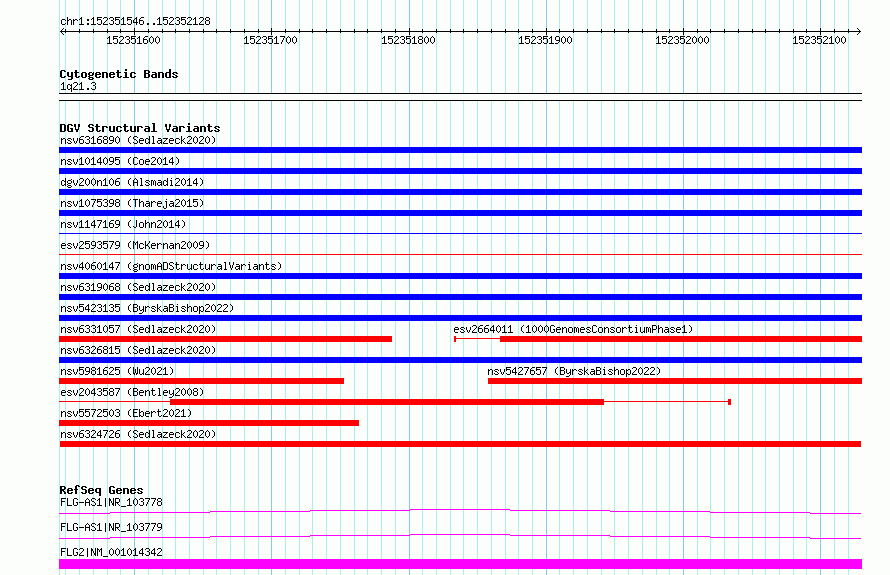Select the Cytogenetic Bands track title

[119, 74]
